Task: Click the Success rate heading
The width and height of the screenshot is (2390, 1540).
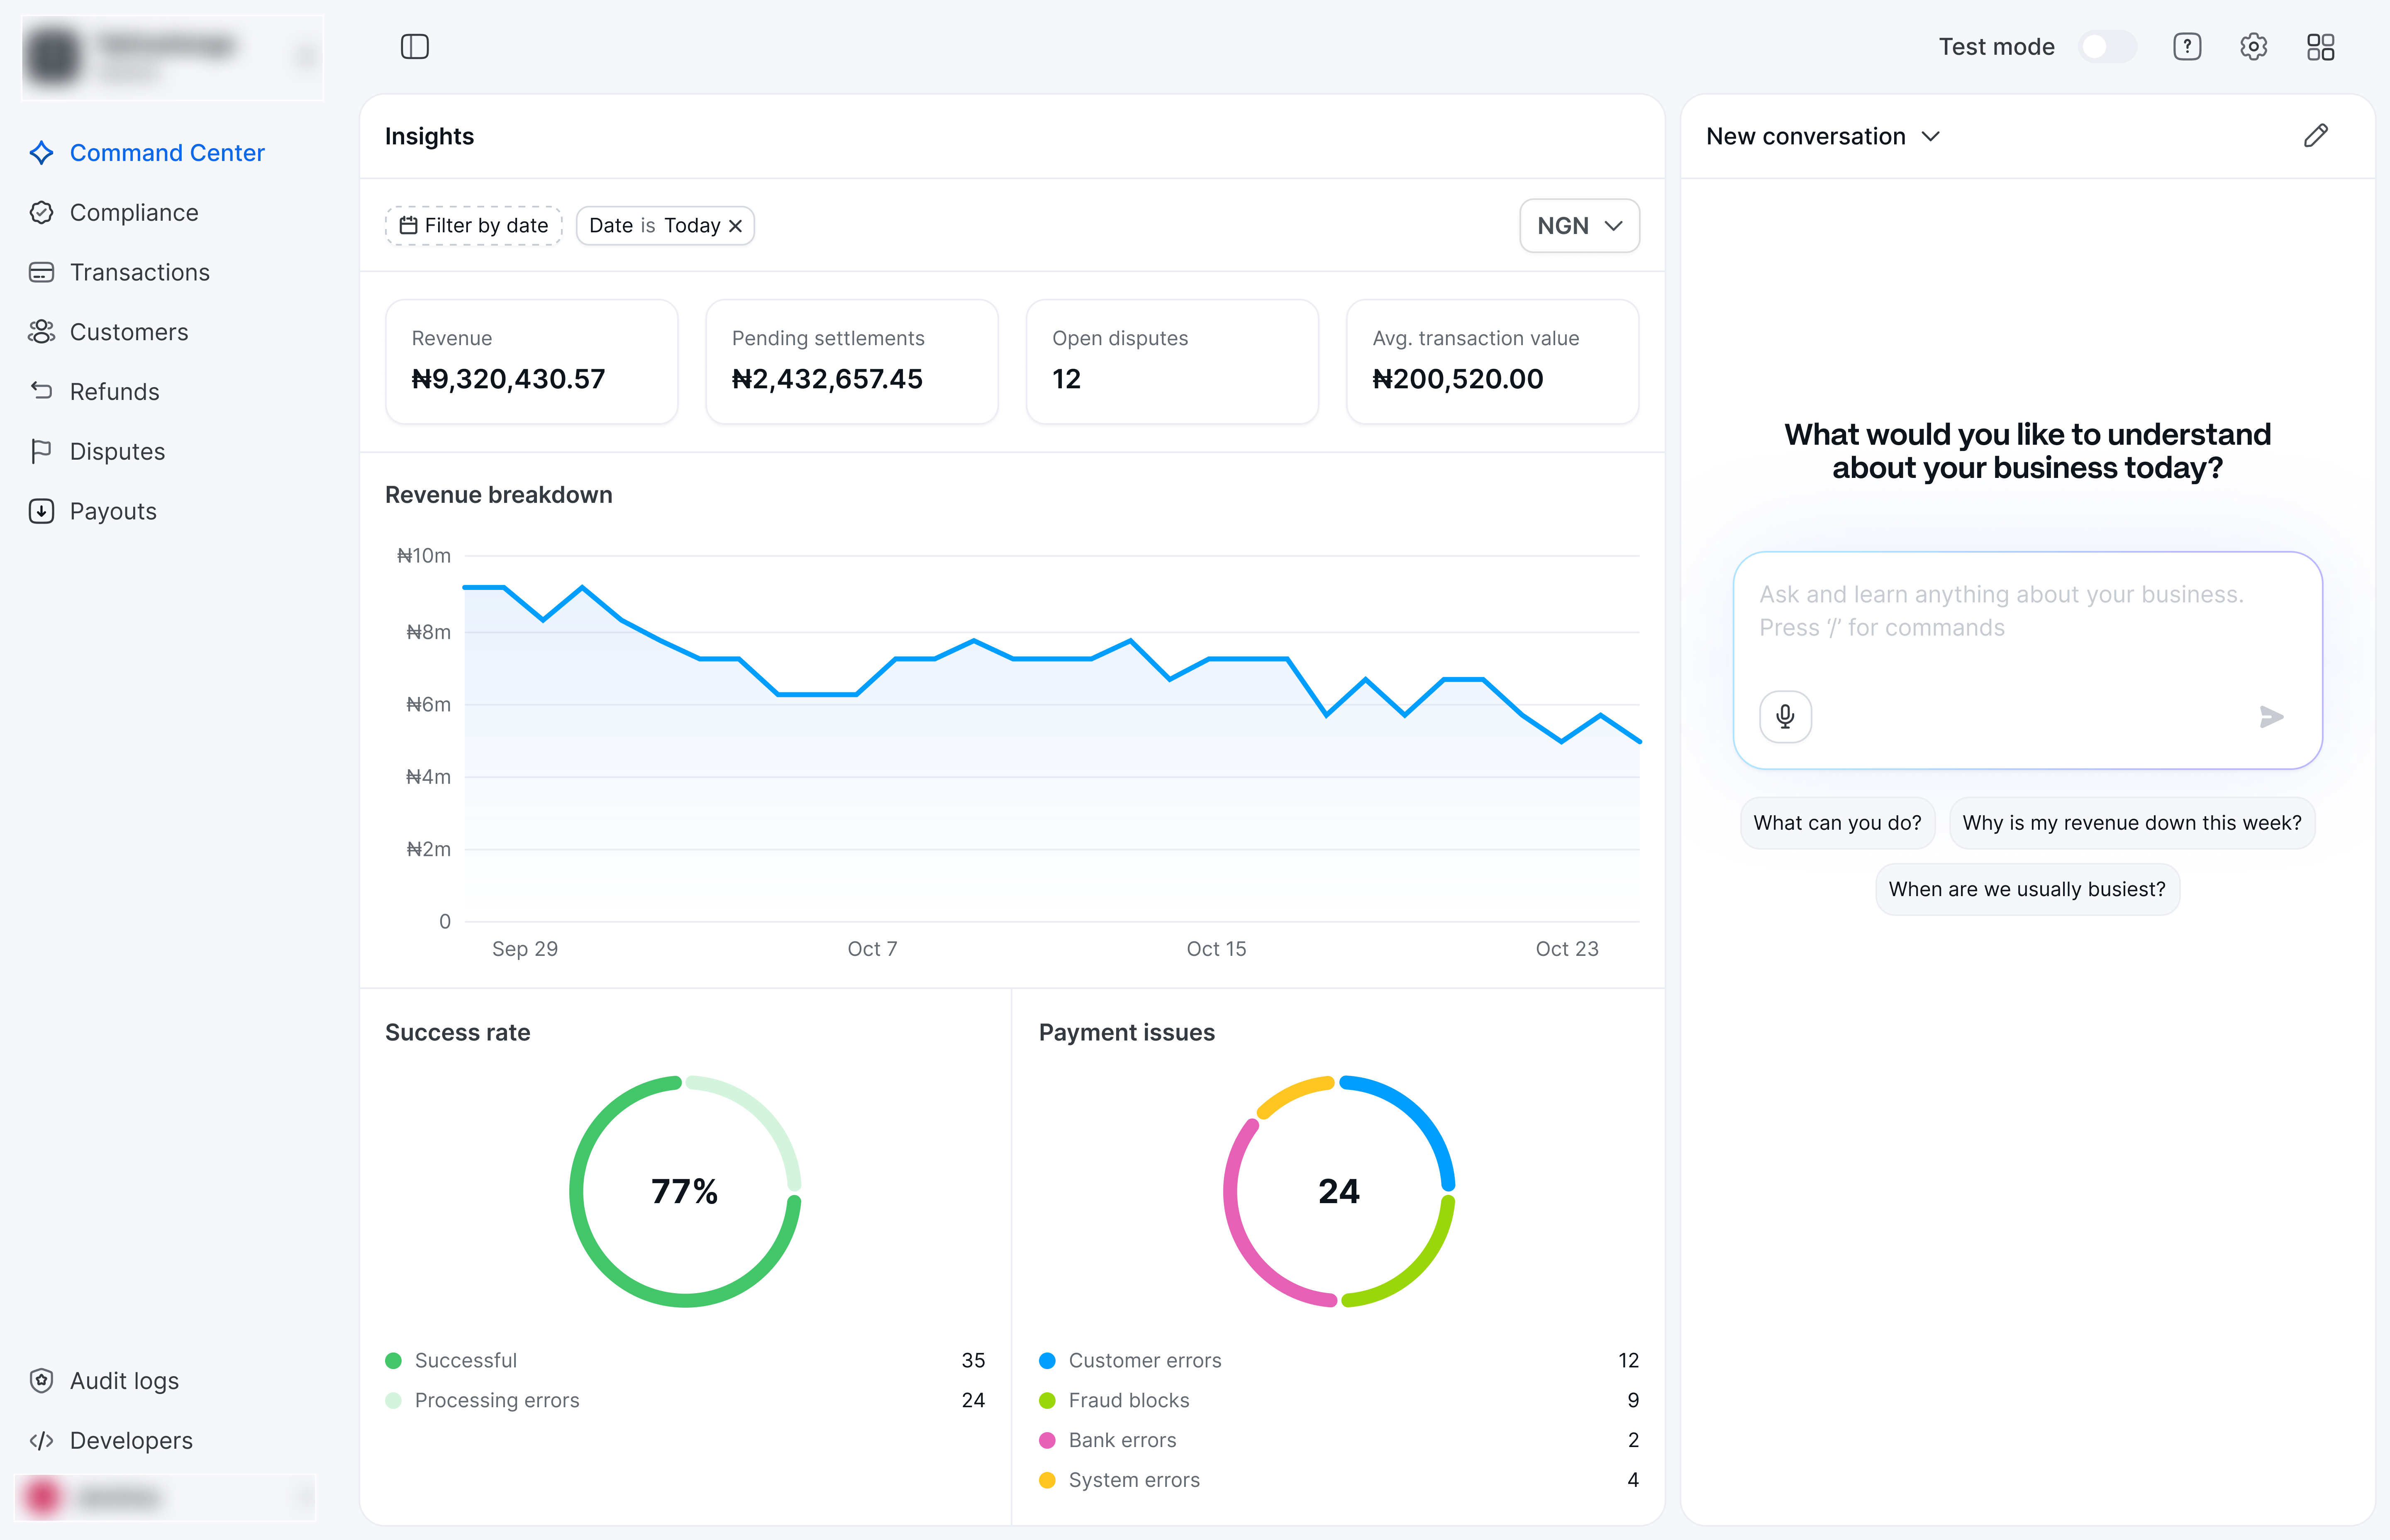Action: coord(458,1033)
